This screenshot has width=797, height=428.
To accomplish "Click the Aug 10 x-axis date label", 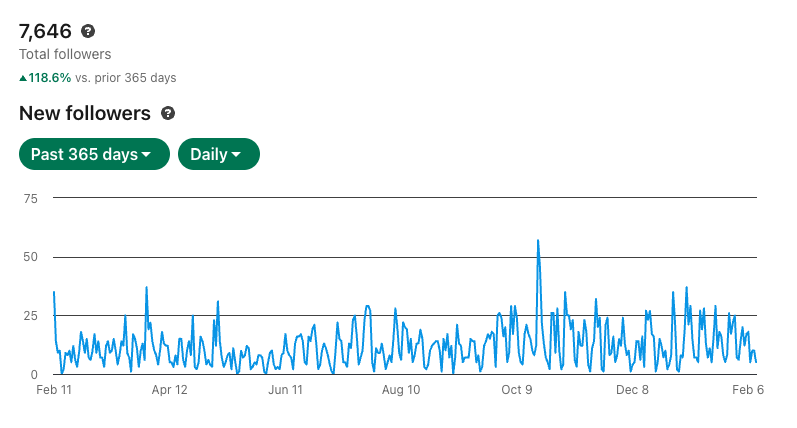I will [x=401, y=390].
